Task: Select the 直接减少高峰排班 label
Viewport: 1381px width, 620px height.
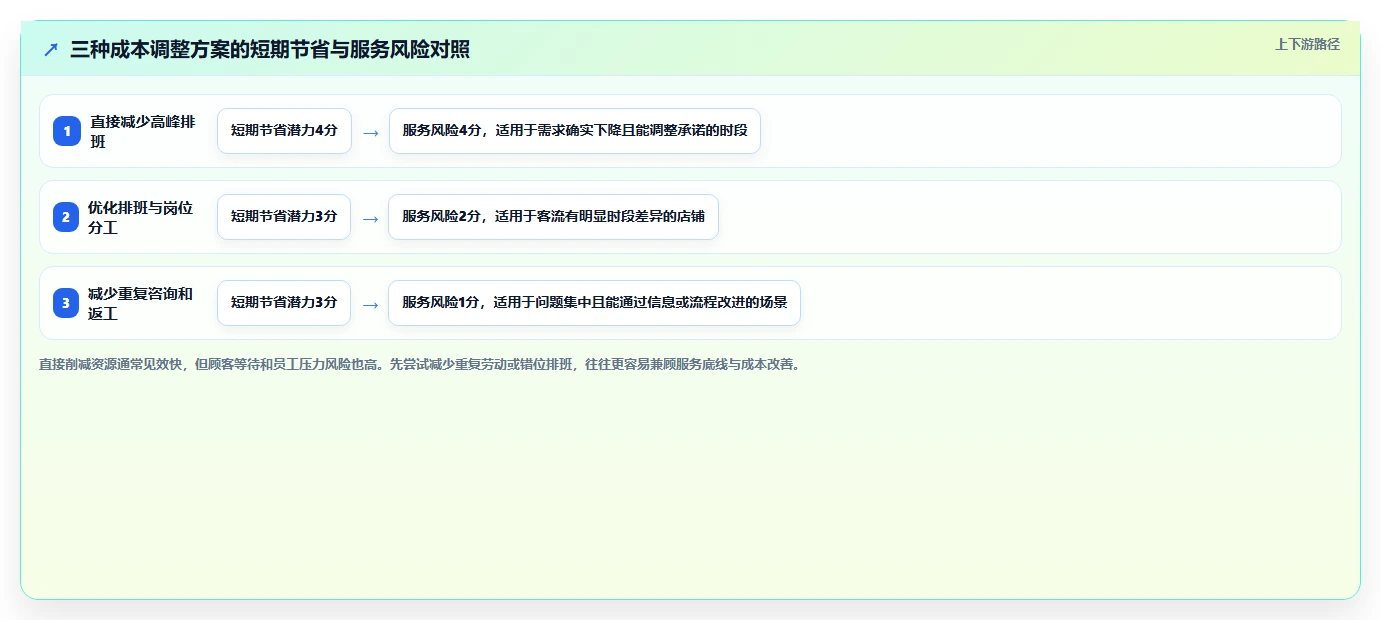Action: 143,131
